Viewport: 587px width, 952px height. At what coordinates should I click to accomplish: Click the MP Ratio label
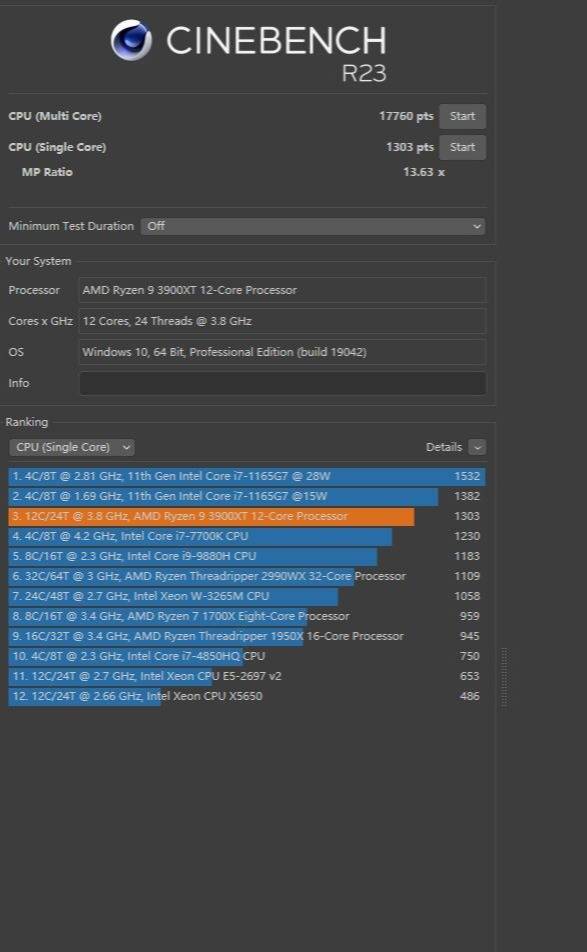click(47, 172)
